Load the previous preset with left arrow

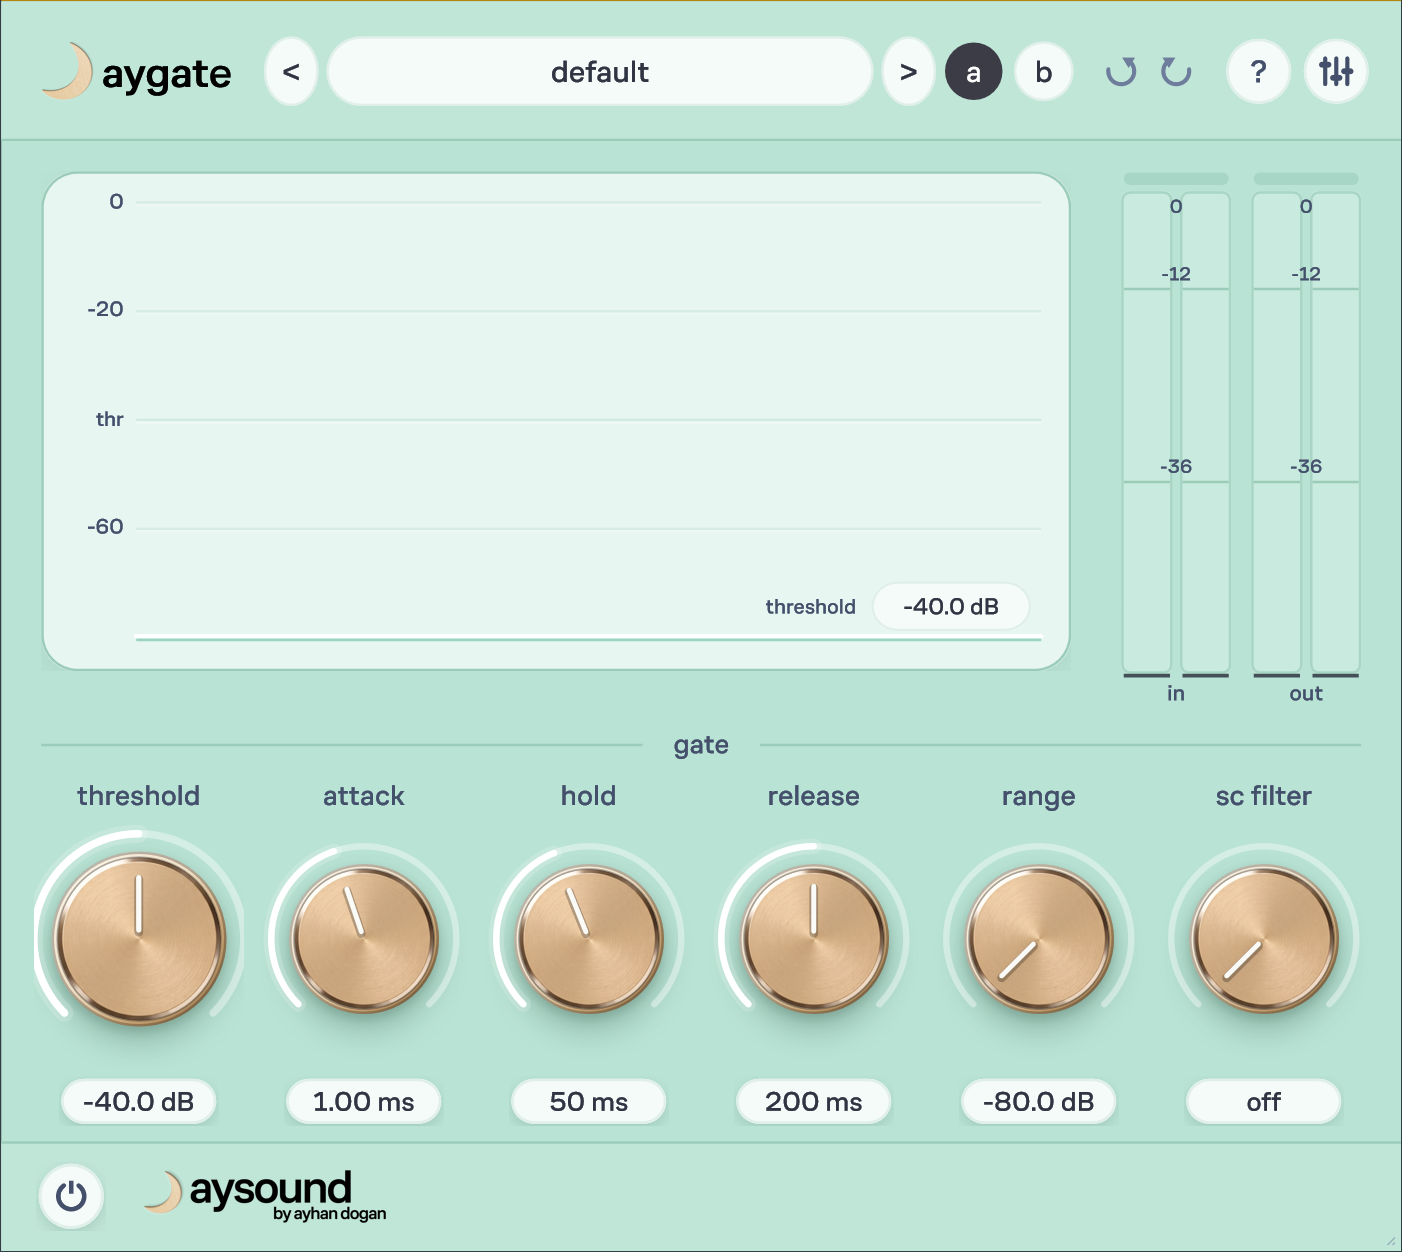click(x=291, y=72)
